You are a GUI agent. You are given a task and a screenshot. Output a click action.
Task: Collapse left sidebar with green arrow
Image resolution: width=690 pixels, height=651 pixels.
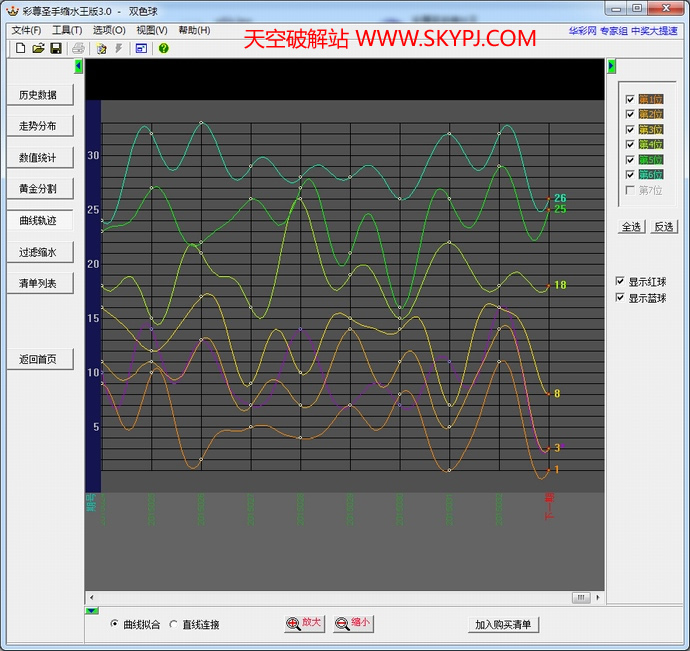click(79, 66)
